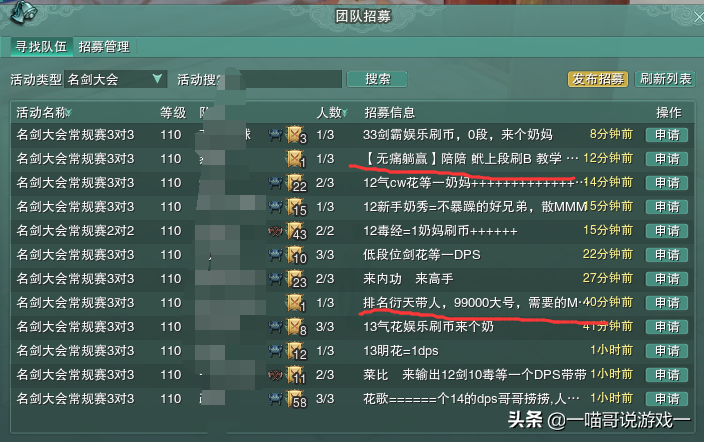Select the 寻找队伍 tab
Screen dimensions: 704x442
tap(41, 47)
